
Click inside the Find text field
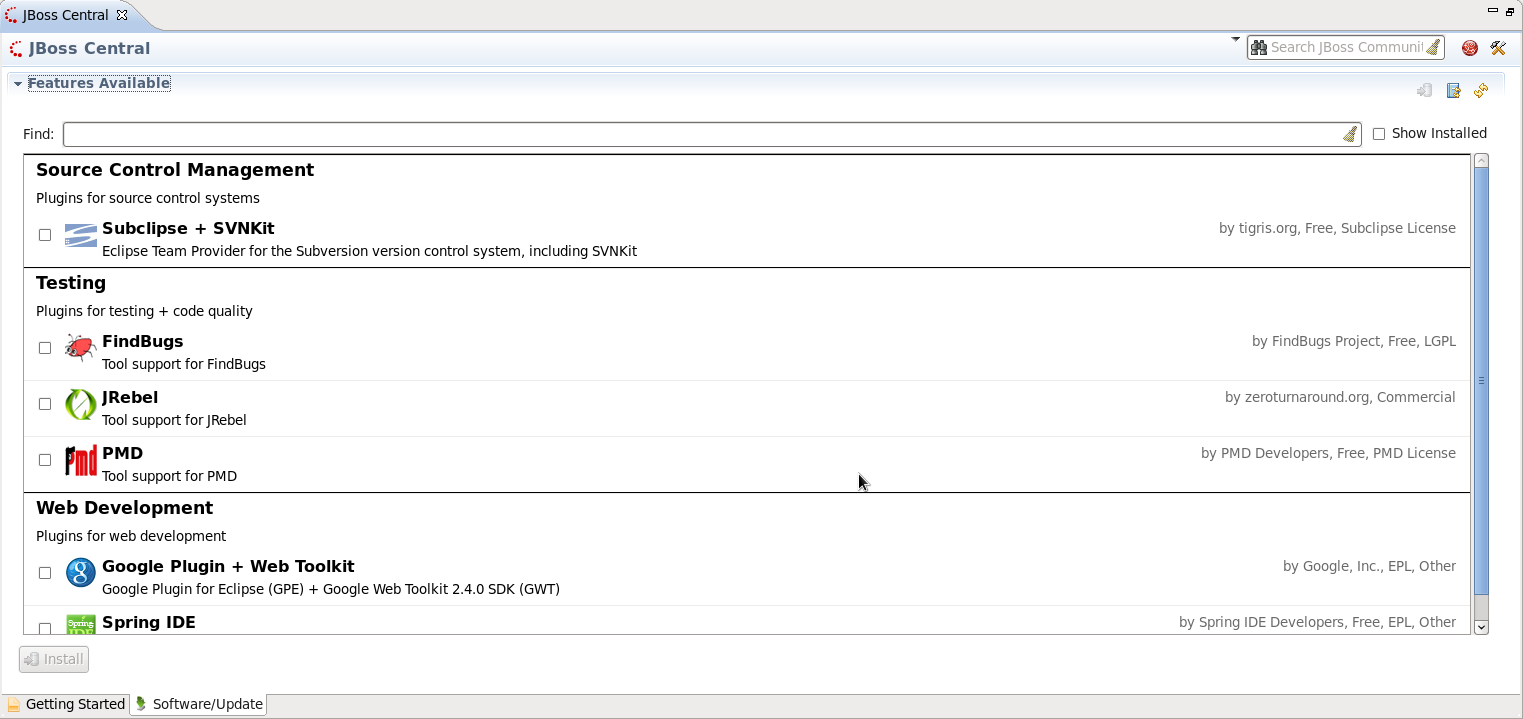click(x=700, y=134)
